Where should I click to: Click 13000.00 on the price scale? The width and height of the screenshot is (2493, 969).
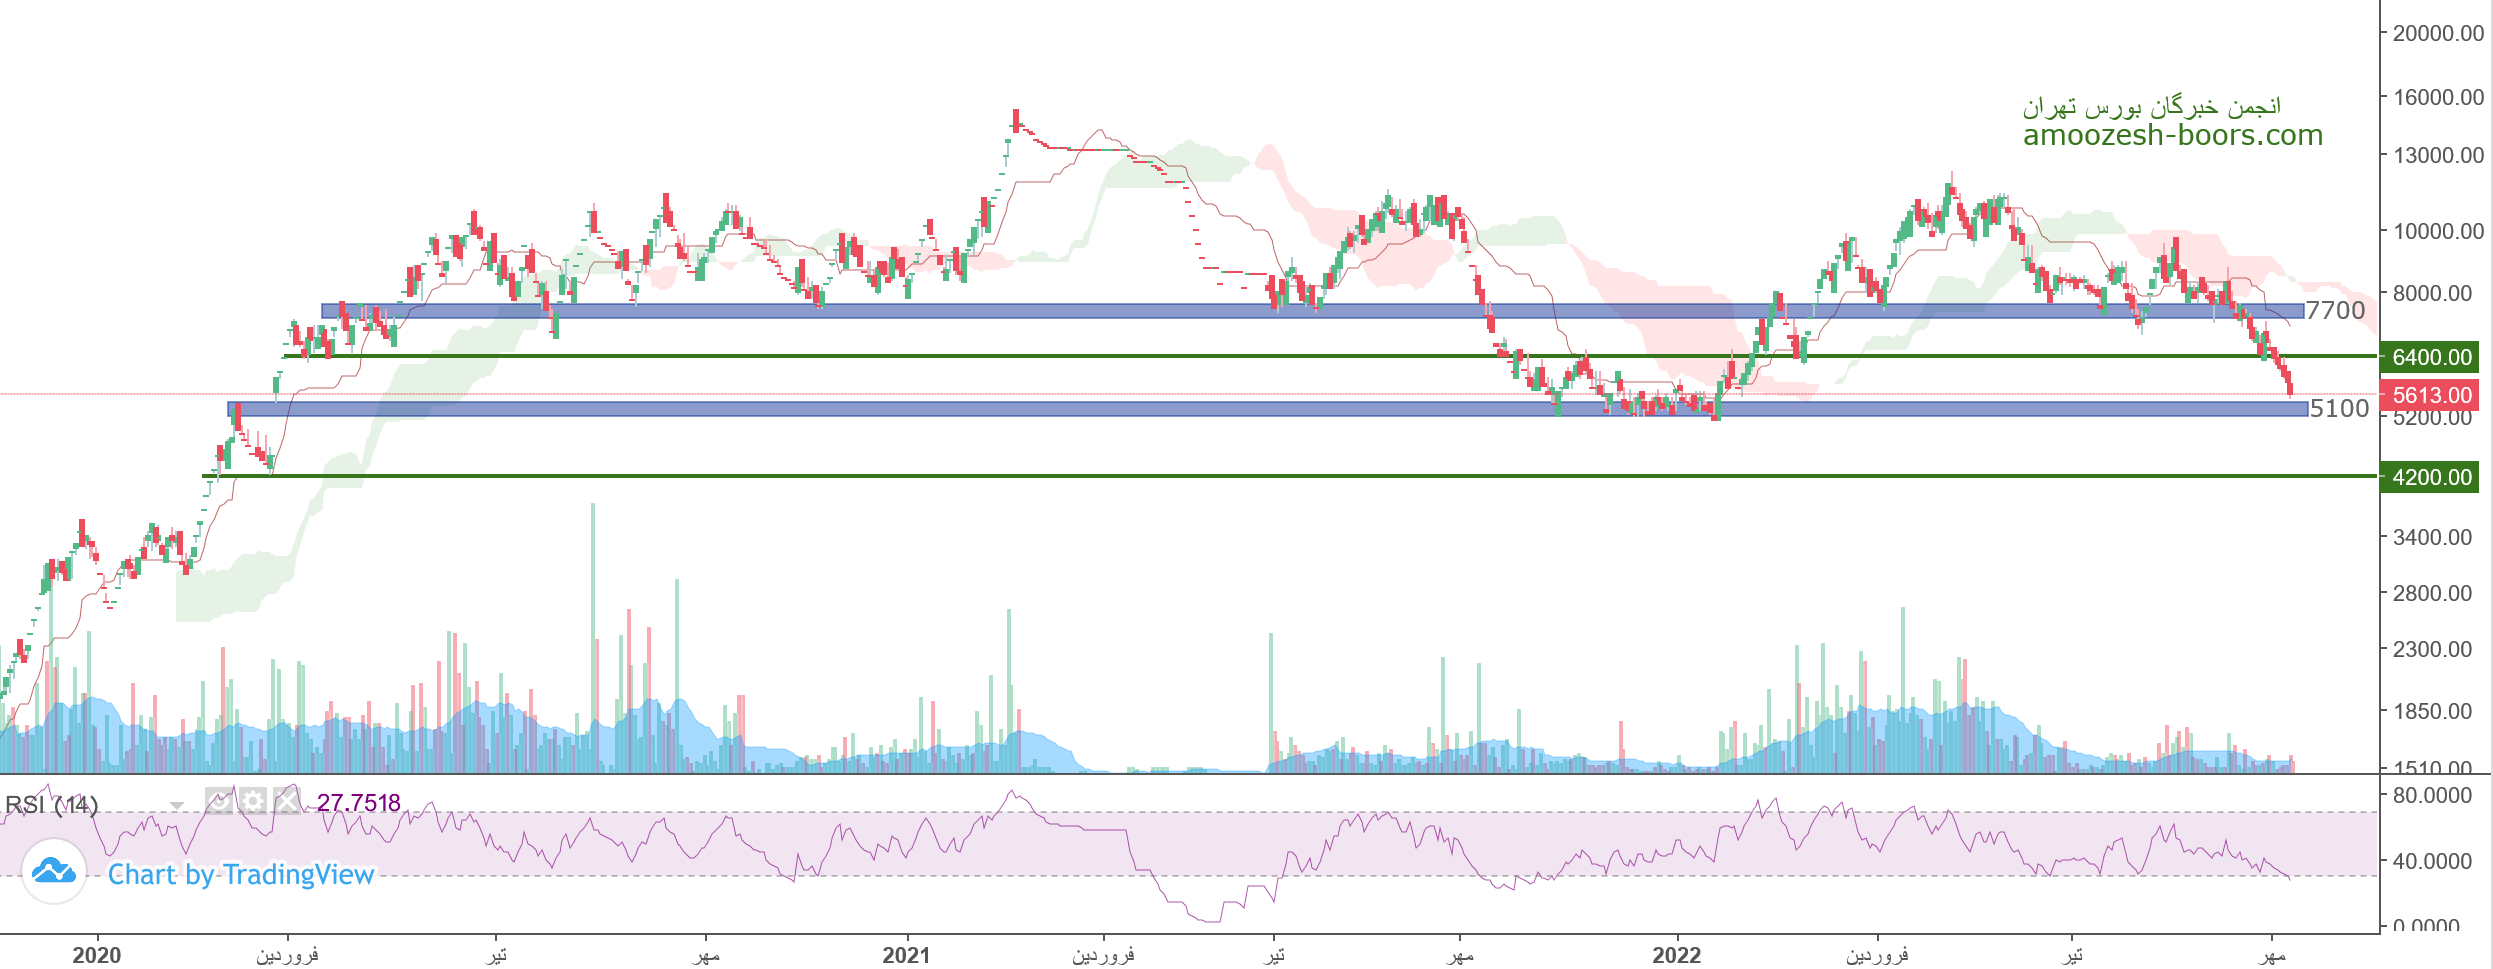[x=2437, y=155]
